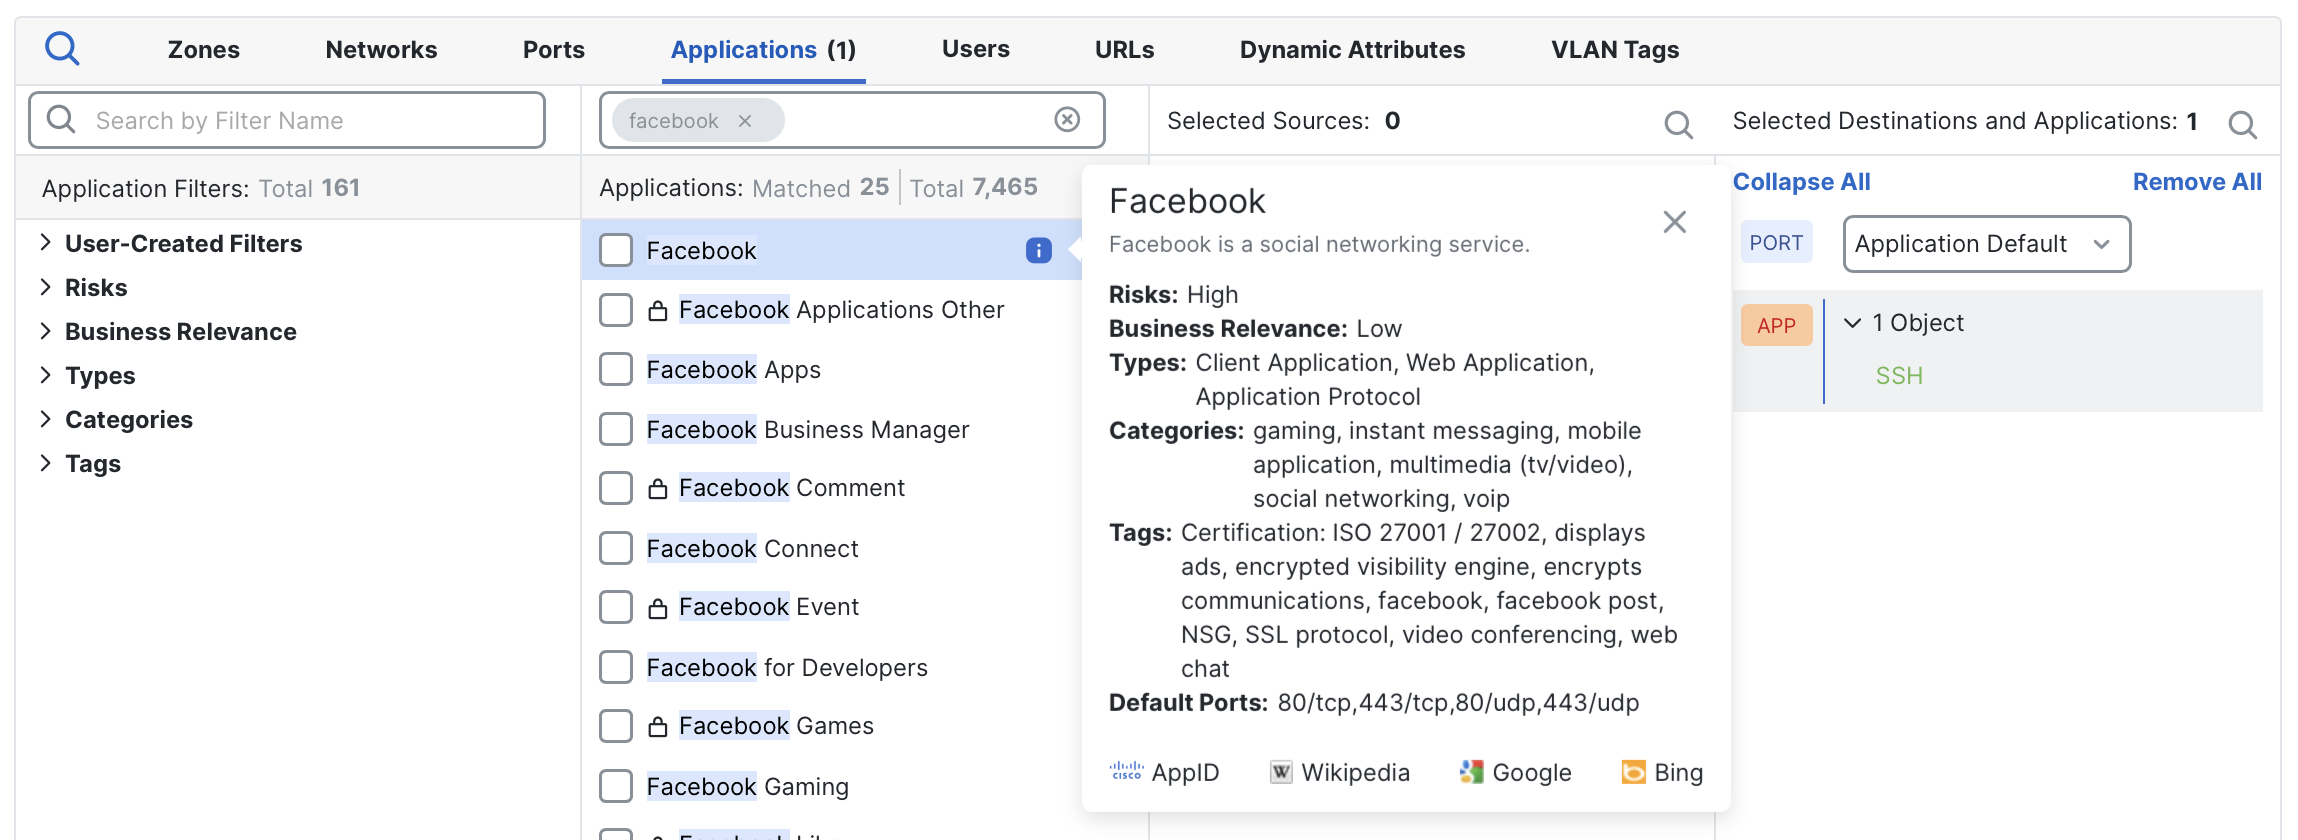Viewport: 2298px width, 840px height.
Task: Open the Networks tab
Action: pyautogui.click(x=381, y=50)
